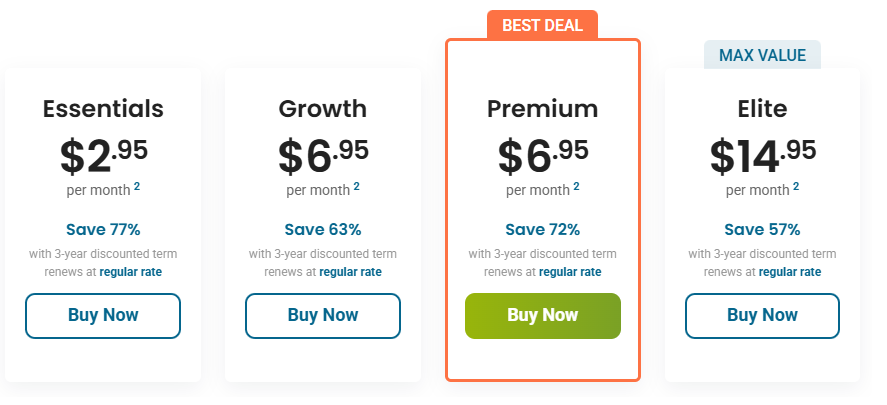Select the Premium plan heading

coord(542,109)
